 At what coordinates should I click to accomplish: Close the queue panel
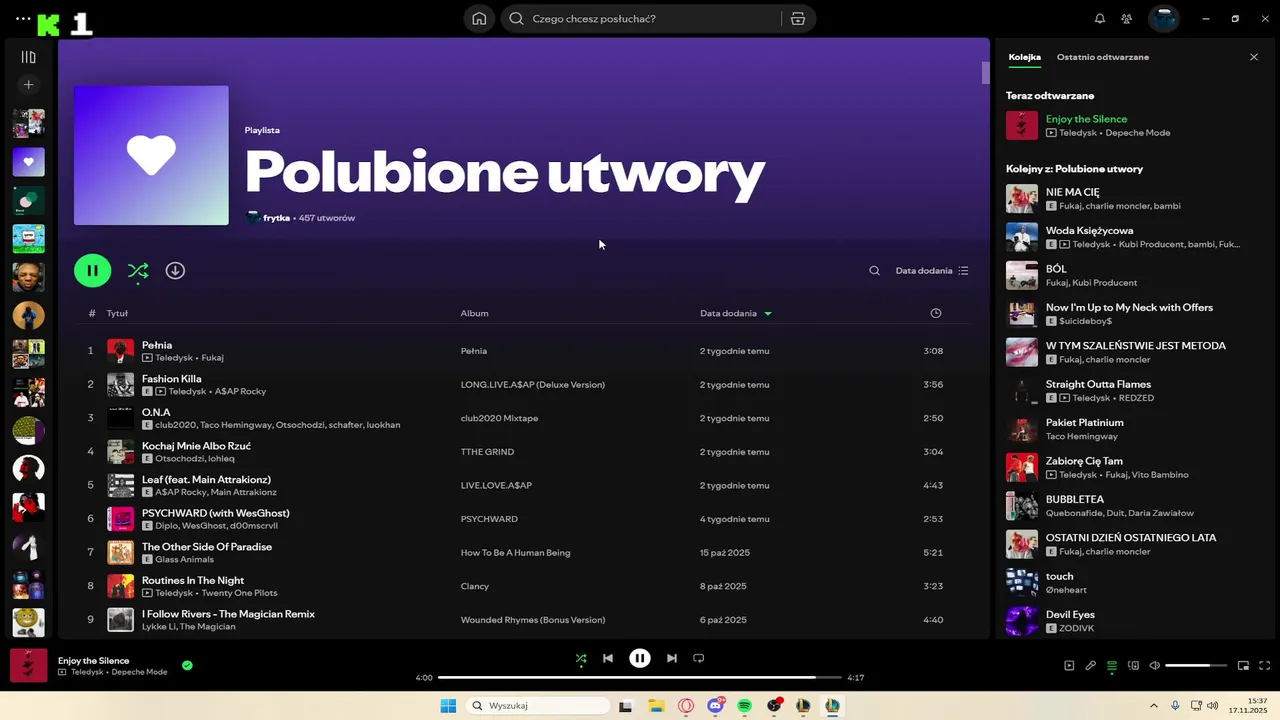tap(1254, 57)
